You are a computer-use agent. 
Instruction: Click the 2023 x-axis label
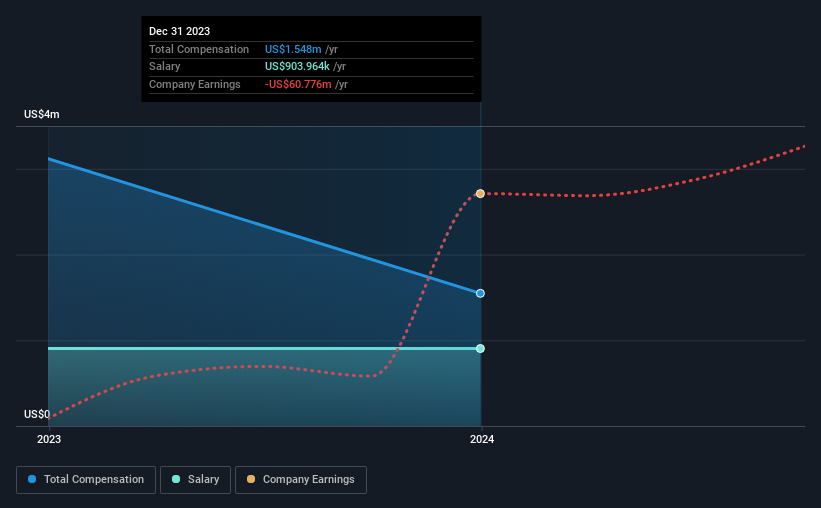49,439
